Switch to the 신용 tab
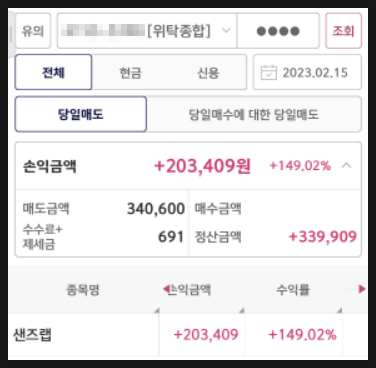Viewport: 376px width, 368px height. 208,73
